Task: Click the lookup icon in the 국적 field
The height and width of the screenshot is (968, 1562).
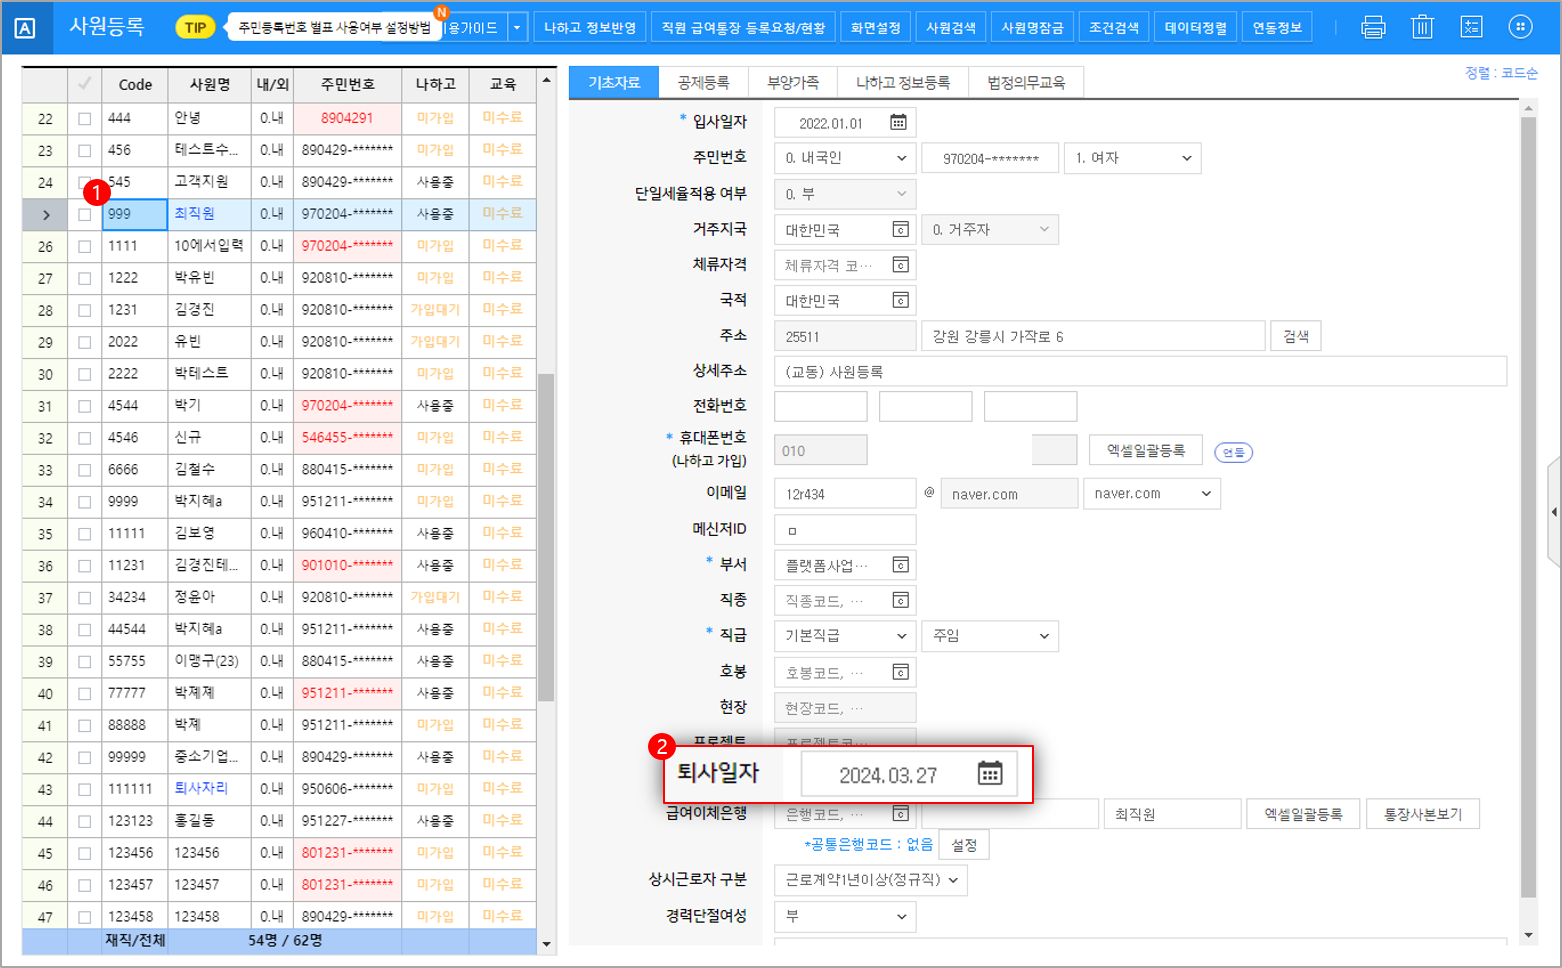Action: pyautogui.click(x=900, y=300)
